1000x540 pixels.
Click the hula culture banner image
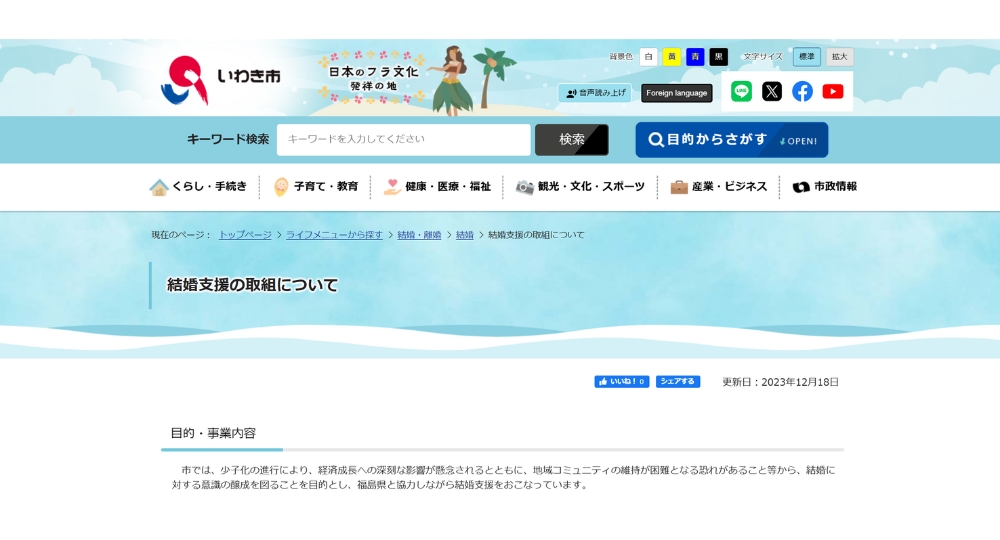(x=418, y=80)
